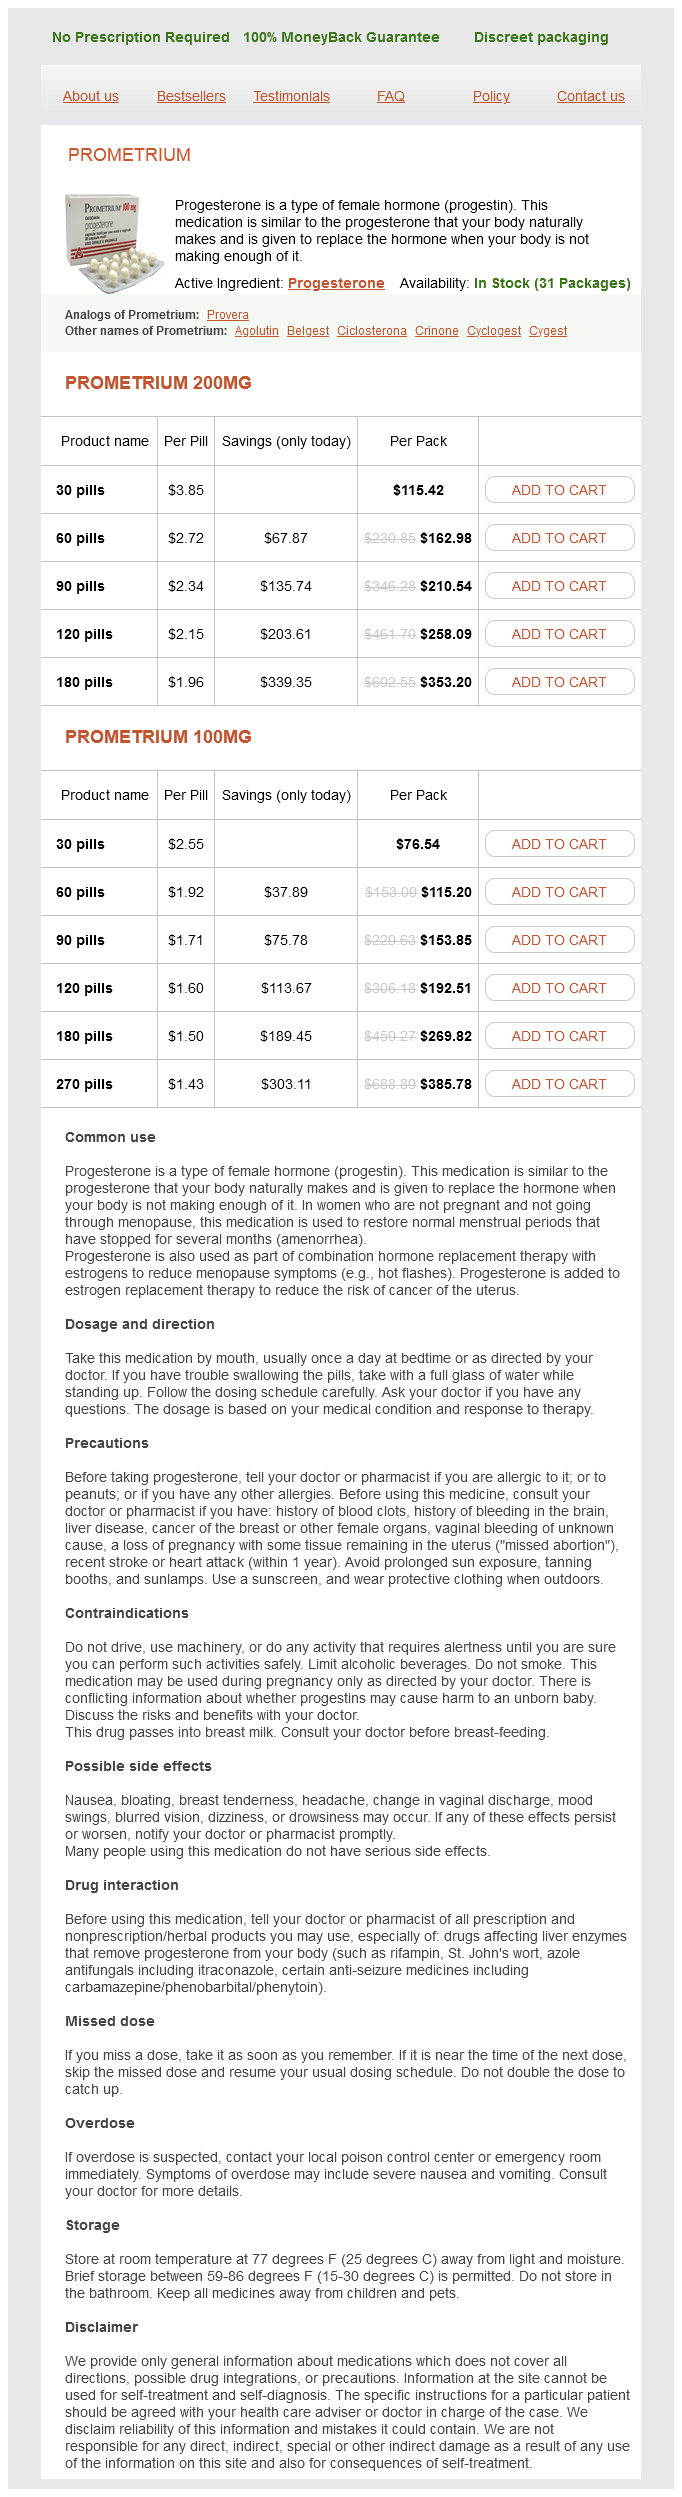Add 100mg 30 pills to cart

559,844
